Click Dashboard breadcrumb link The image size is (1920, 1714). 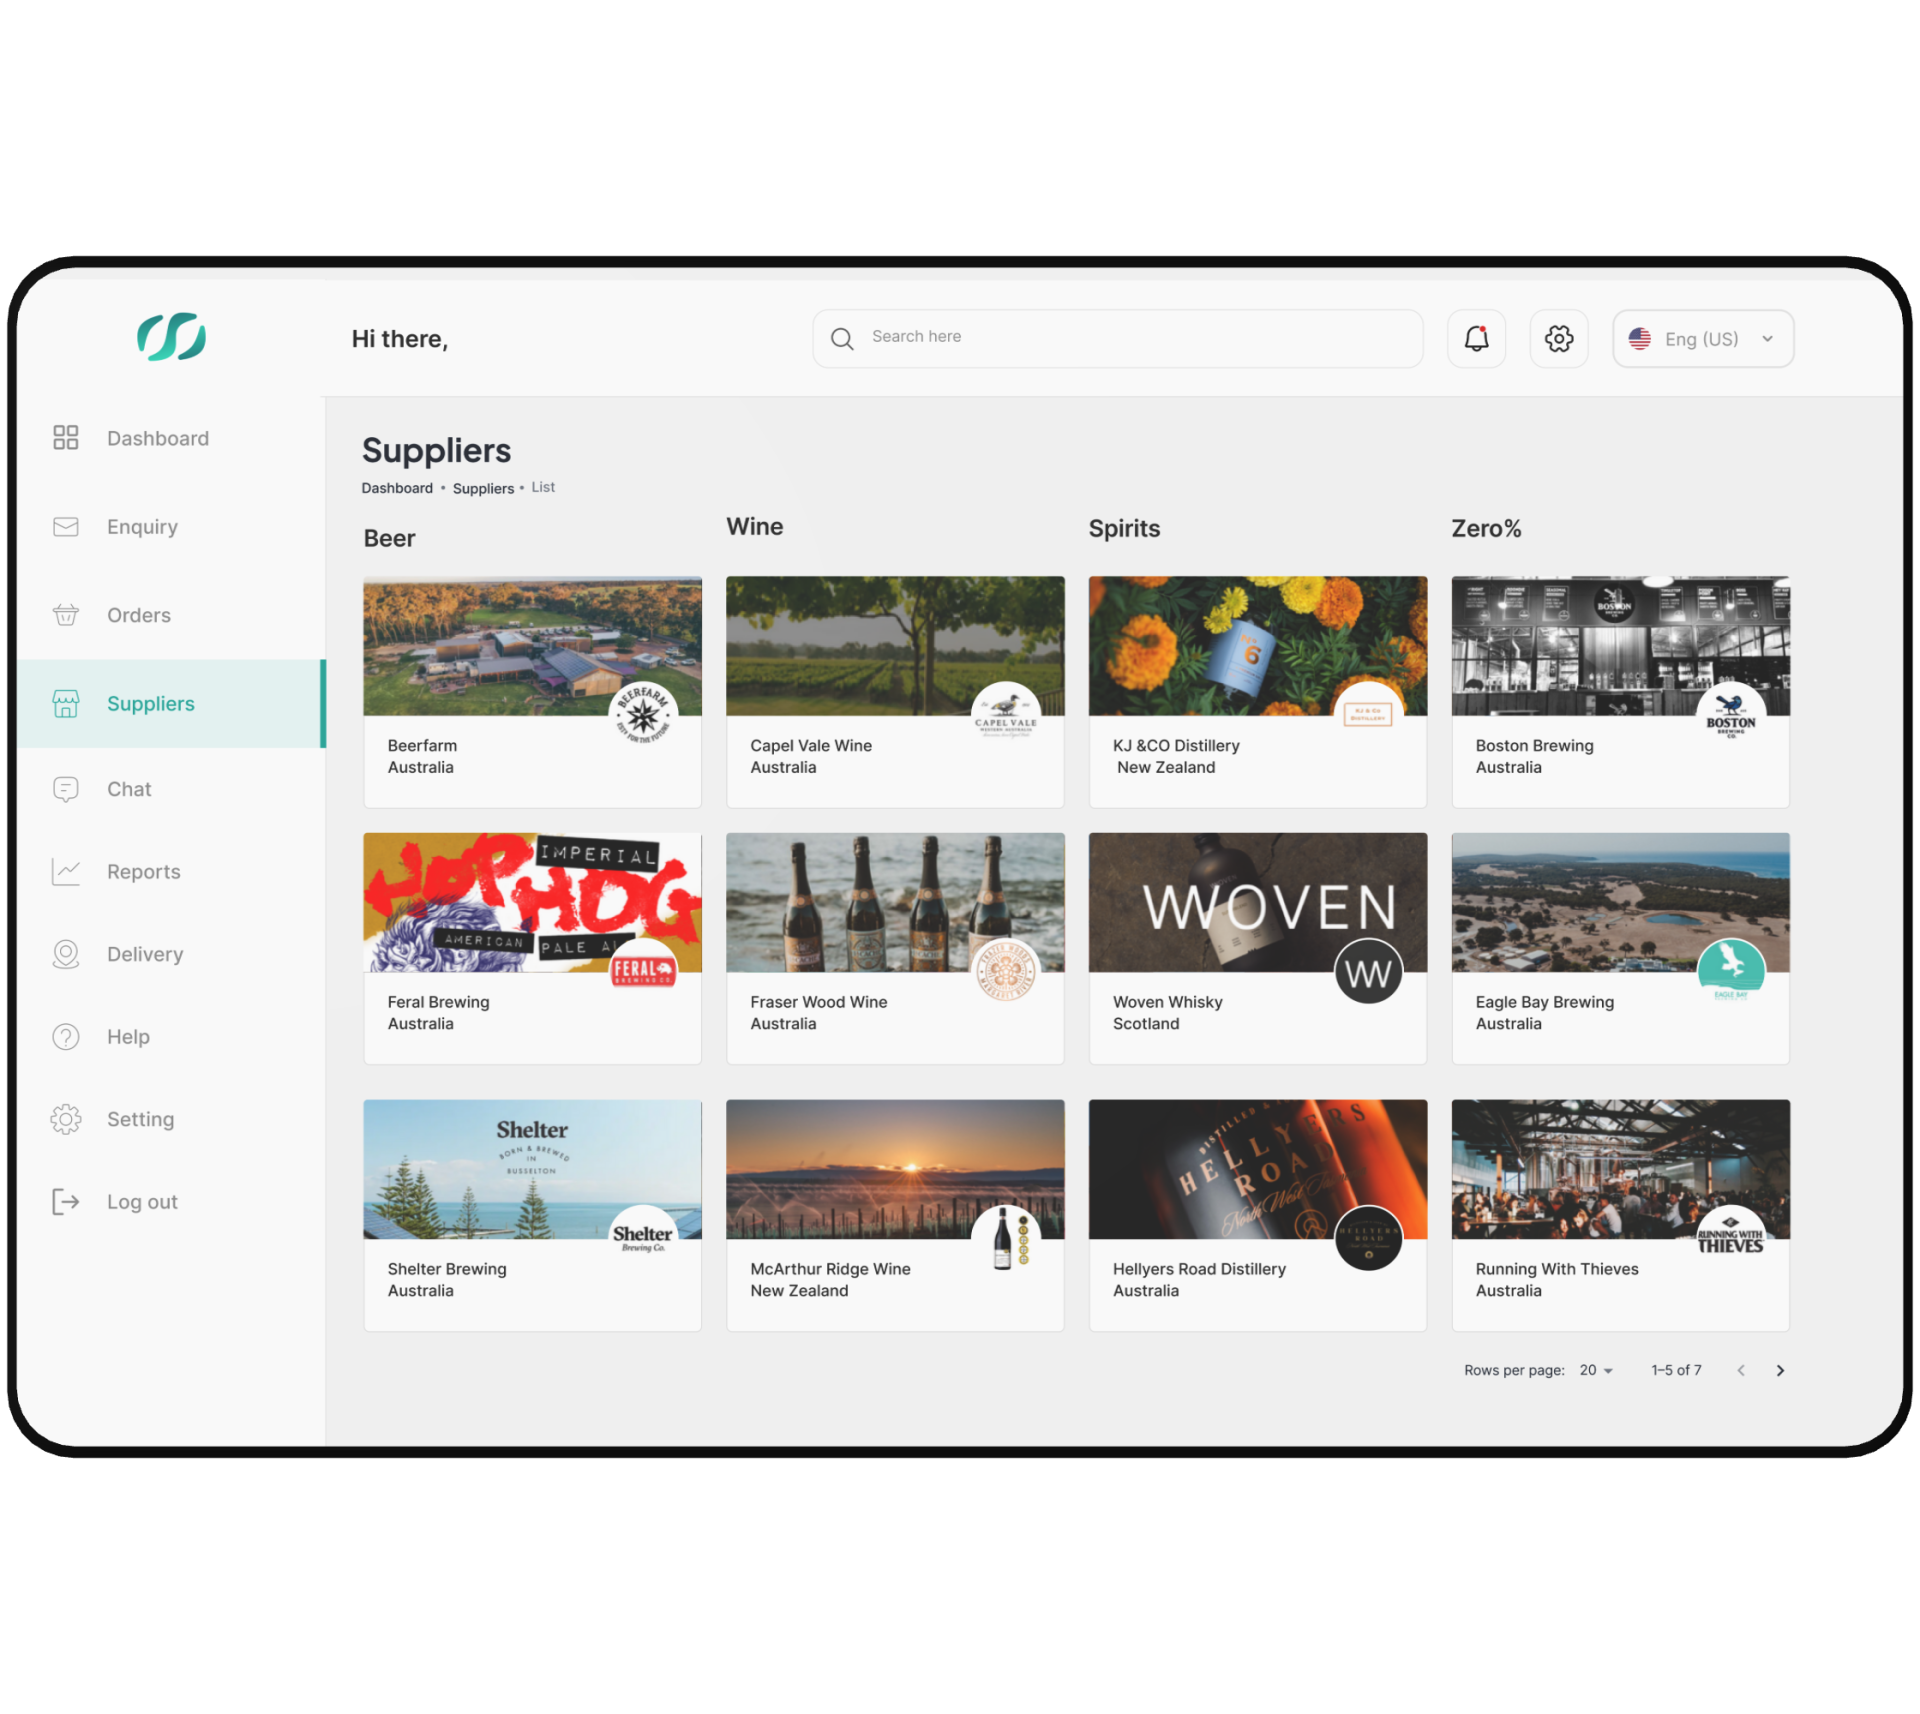tap(396, 488)
